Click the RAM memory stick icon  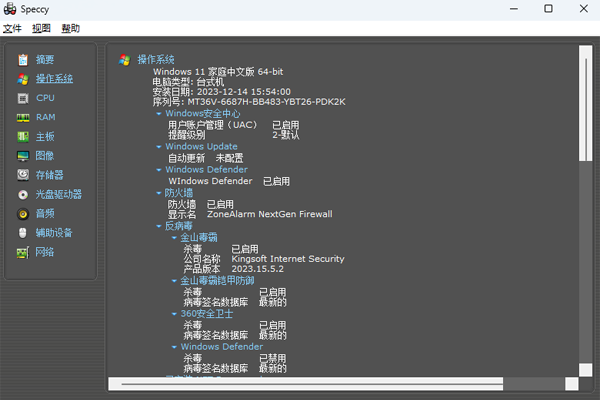point(23,118)
